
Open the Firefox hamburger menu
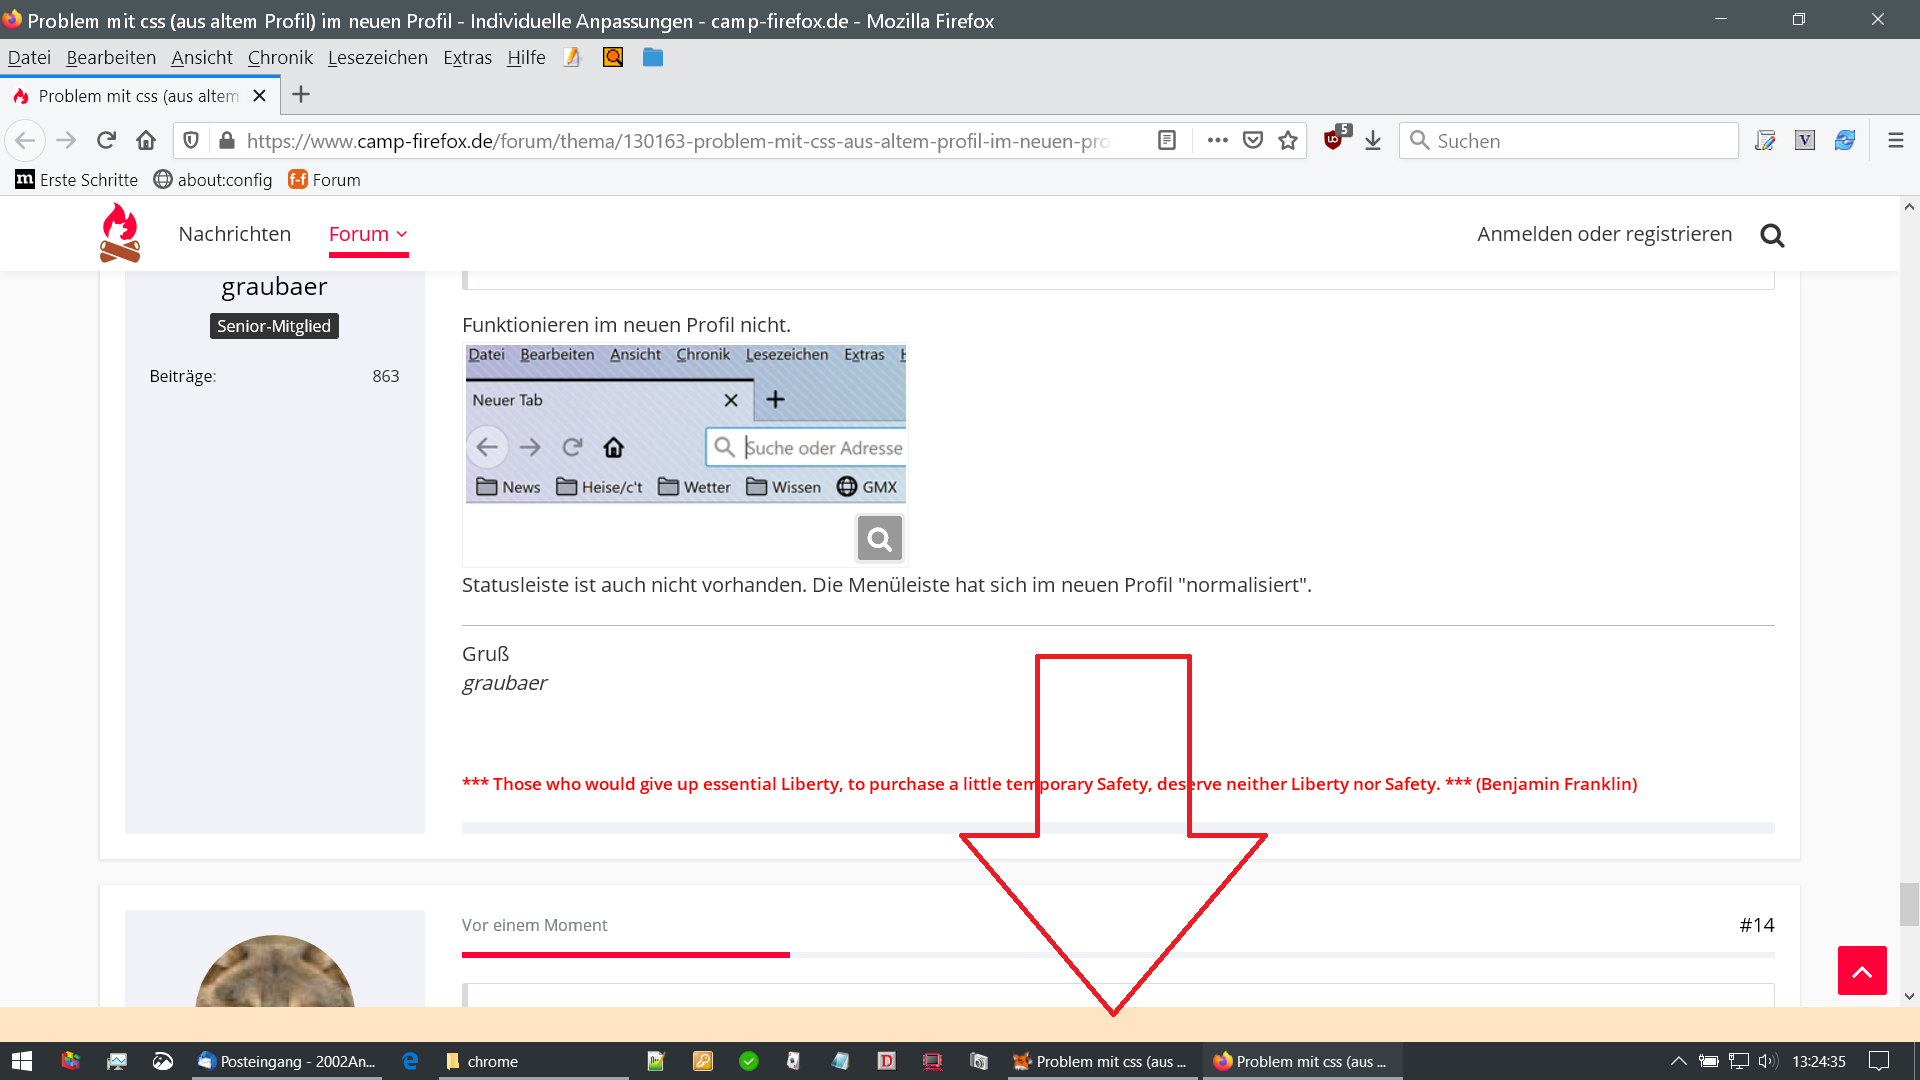(x=1895, y=140)
